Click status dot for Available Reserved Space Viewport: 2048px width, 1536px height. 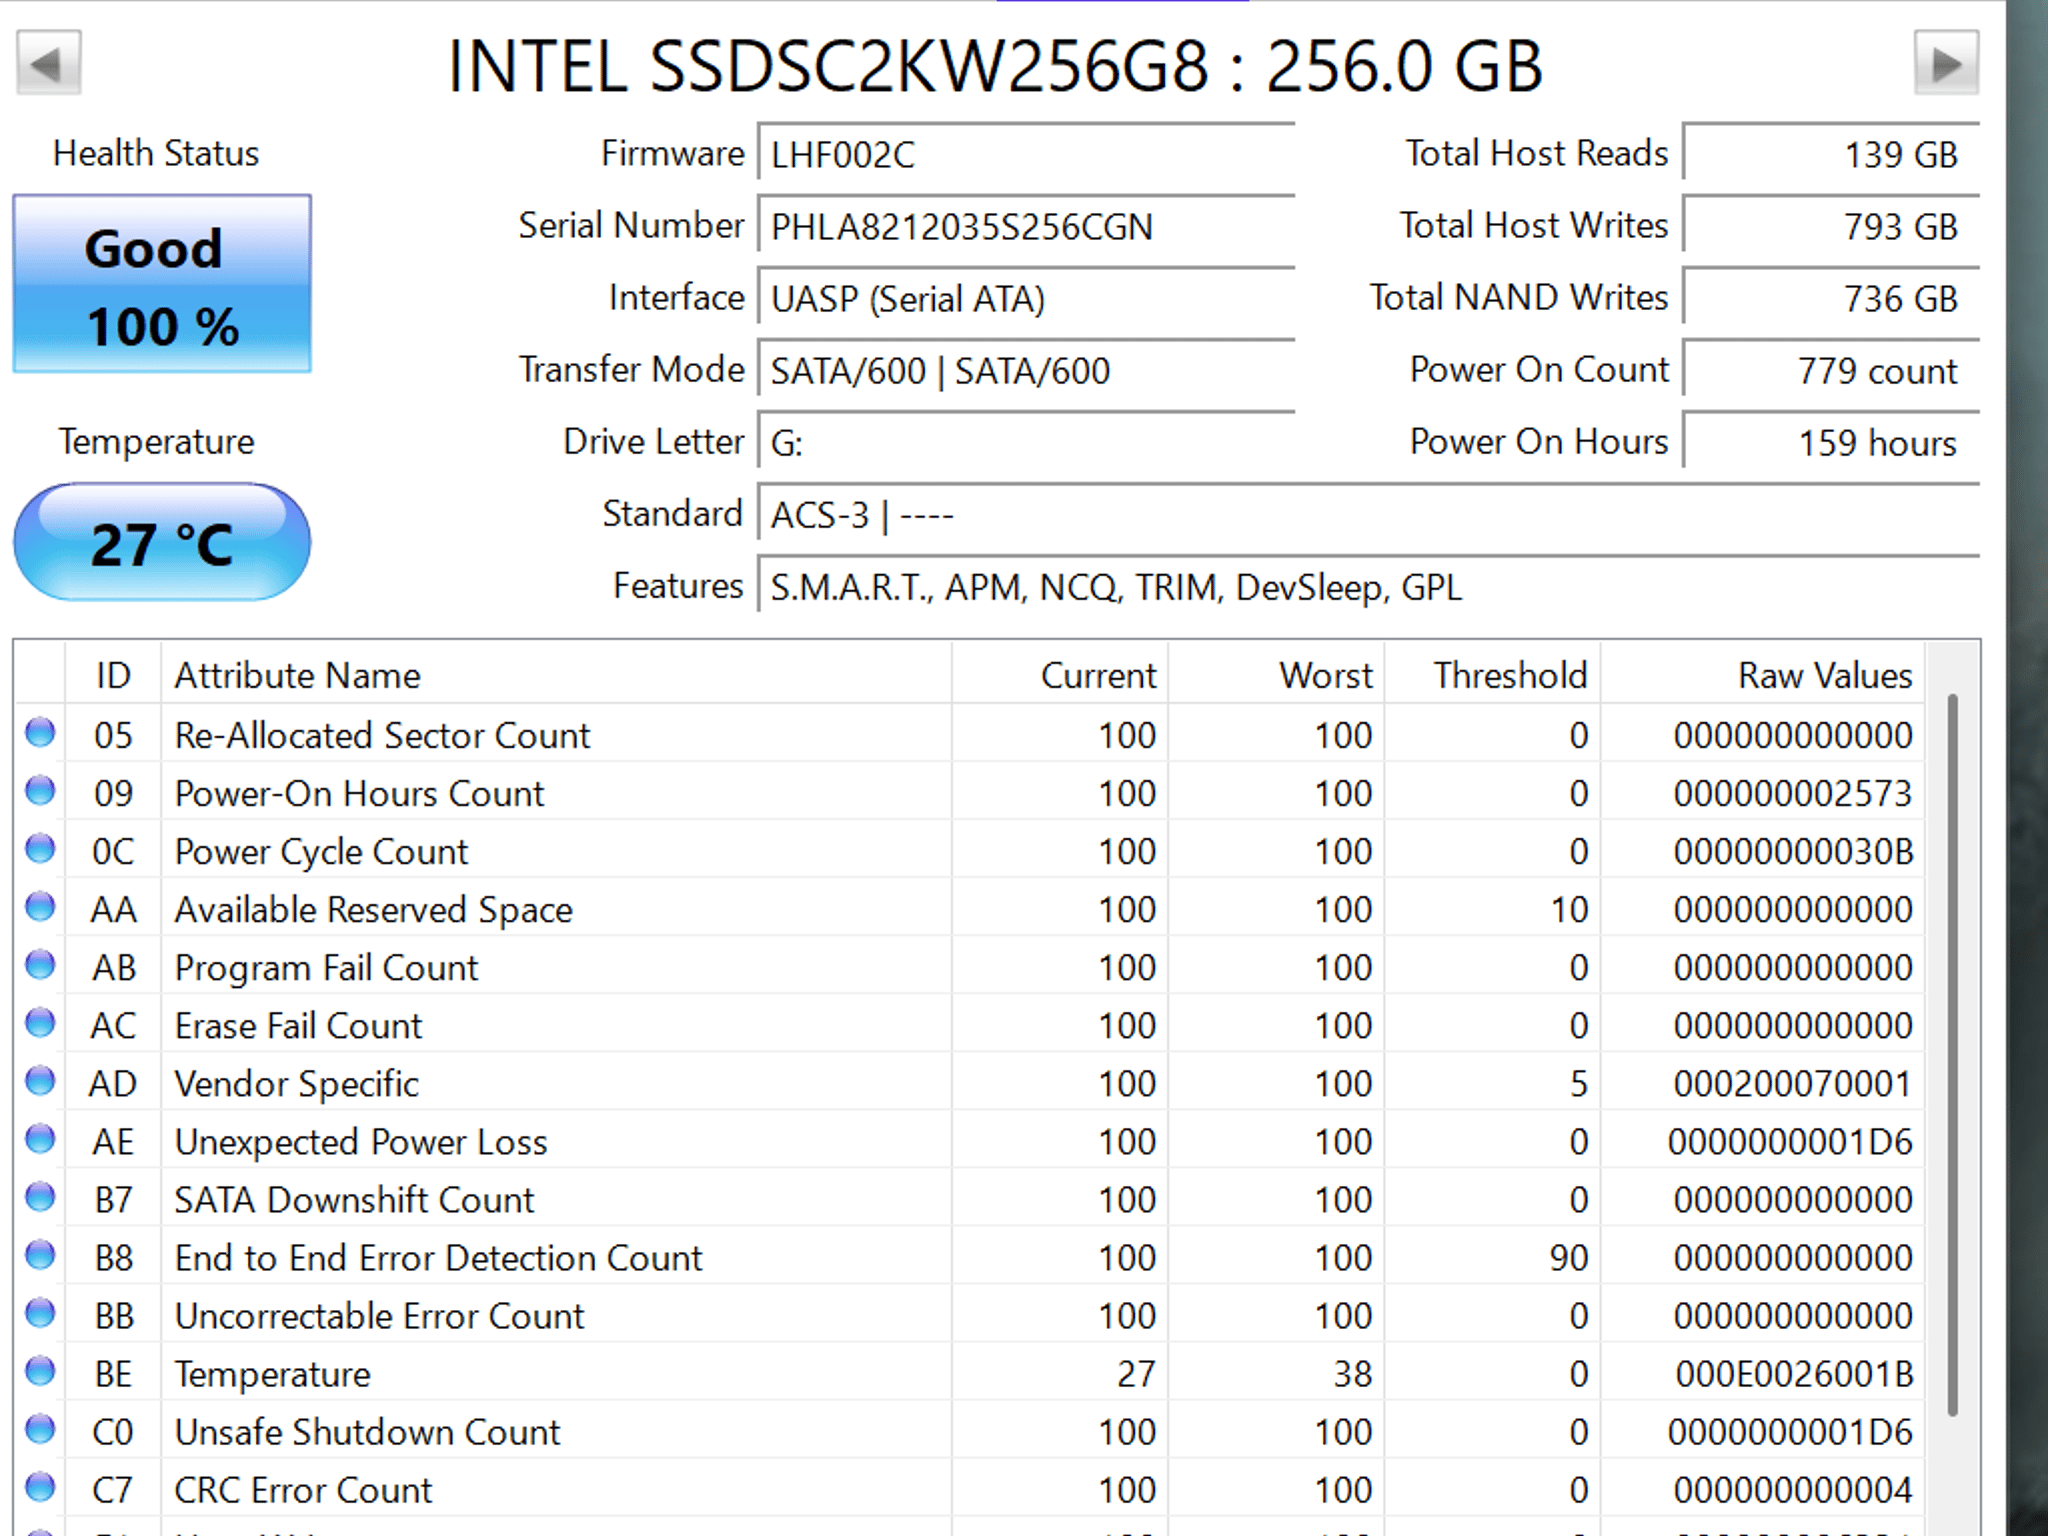pyautogui.click(x=40, y=907)
